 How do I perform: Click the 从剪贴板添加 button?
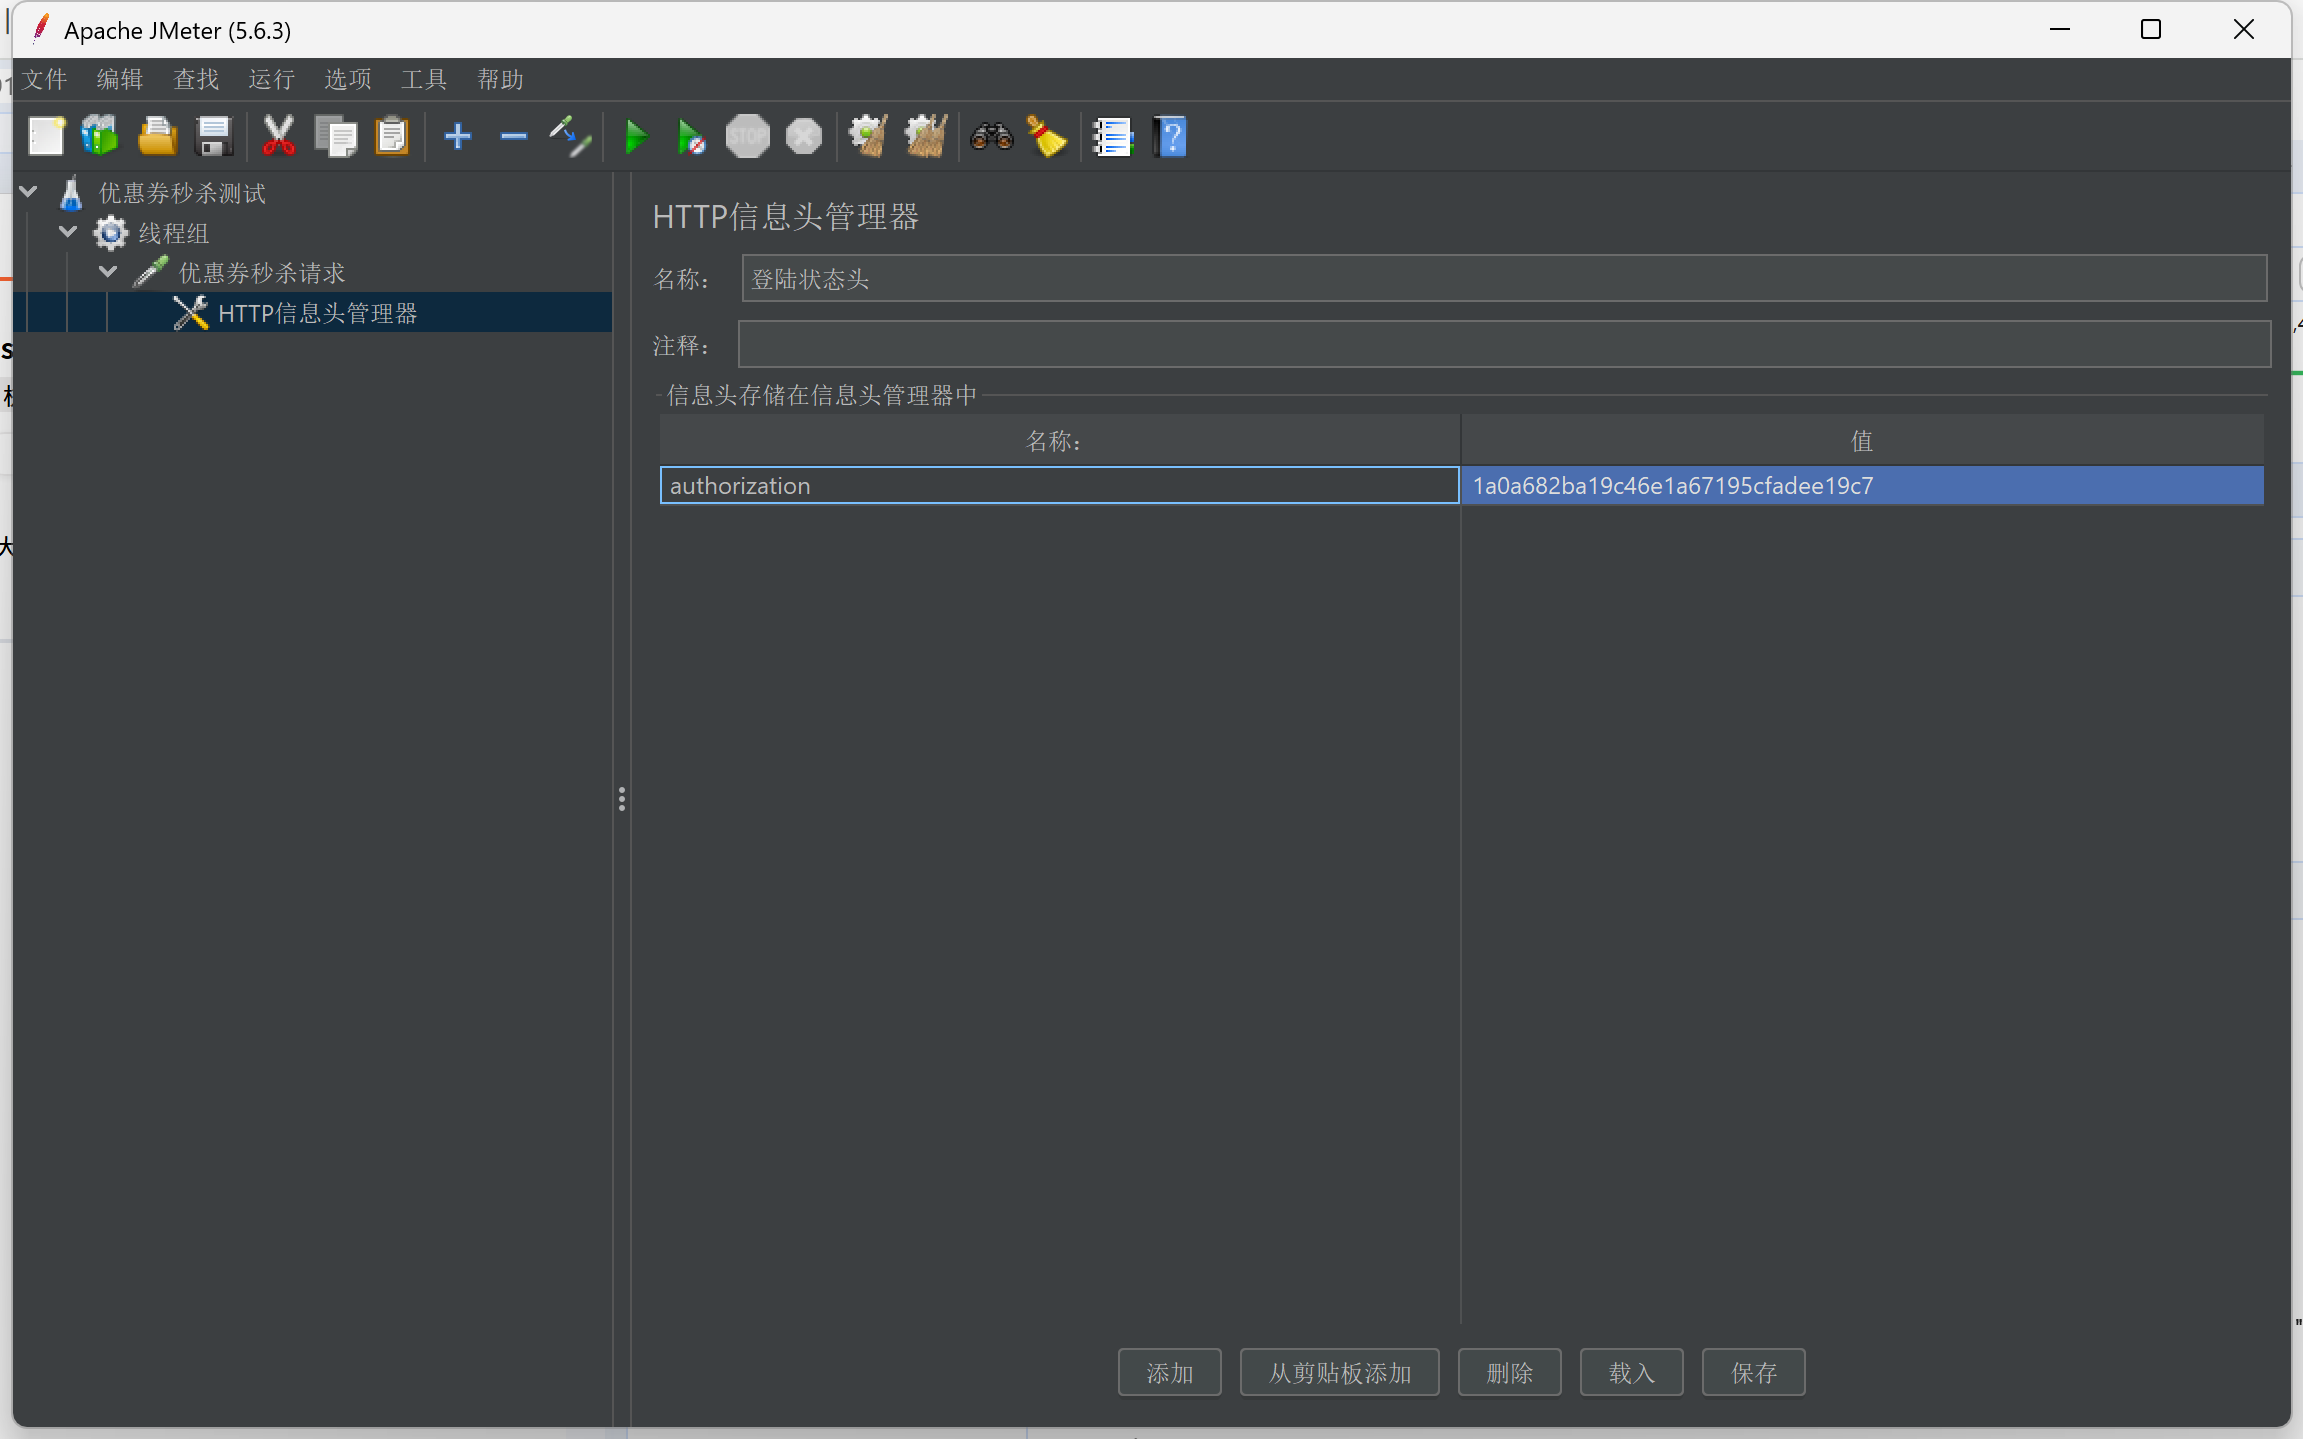click(x=1339, y=1372)
